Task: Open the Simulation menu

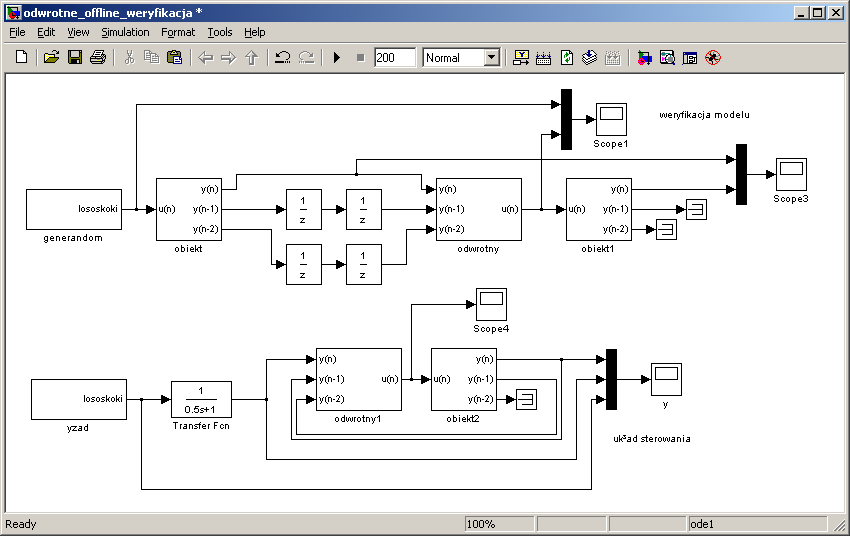Action: click(x=125, y=32)
